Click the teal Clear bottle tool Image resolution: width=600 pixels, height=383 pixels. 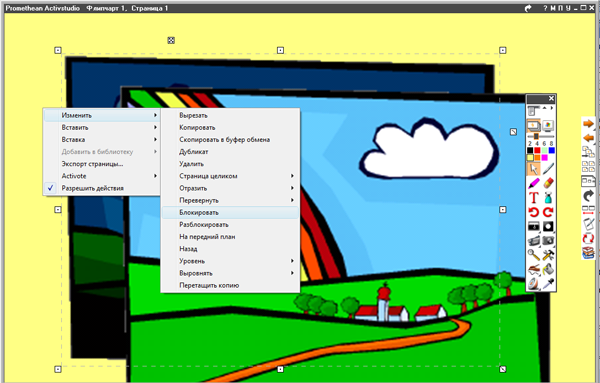coord(548,197)
